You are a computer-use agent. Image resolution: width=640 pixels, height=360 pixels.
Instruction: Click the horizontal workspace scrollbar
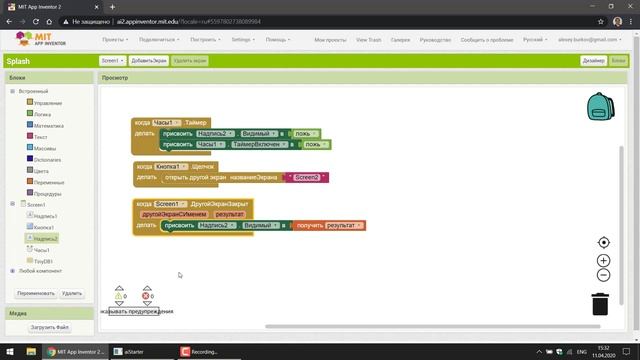(x=433, y=327)
